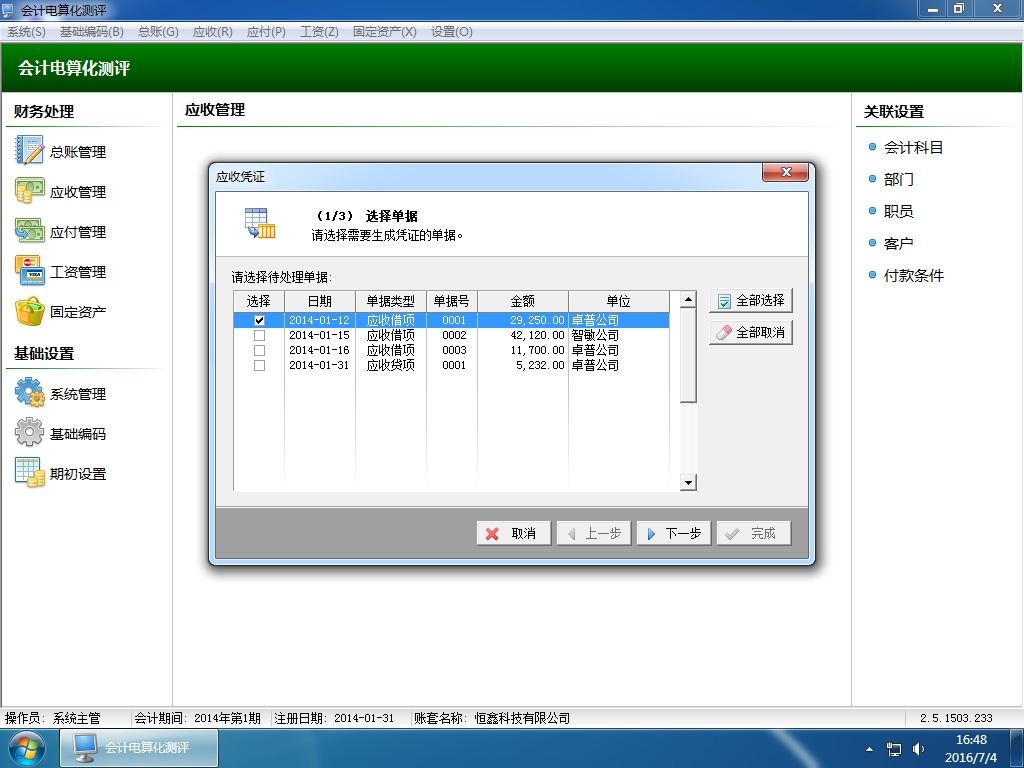Image resolution: width=1024 pixels, height=768 pixels.
Task: Open the 期初设置 table icon
Action: [x=29, y=472]
